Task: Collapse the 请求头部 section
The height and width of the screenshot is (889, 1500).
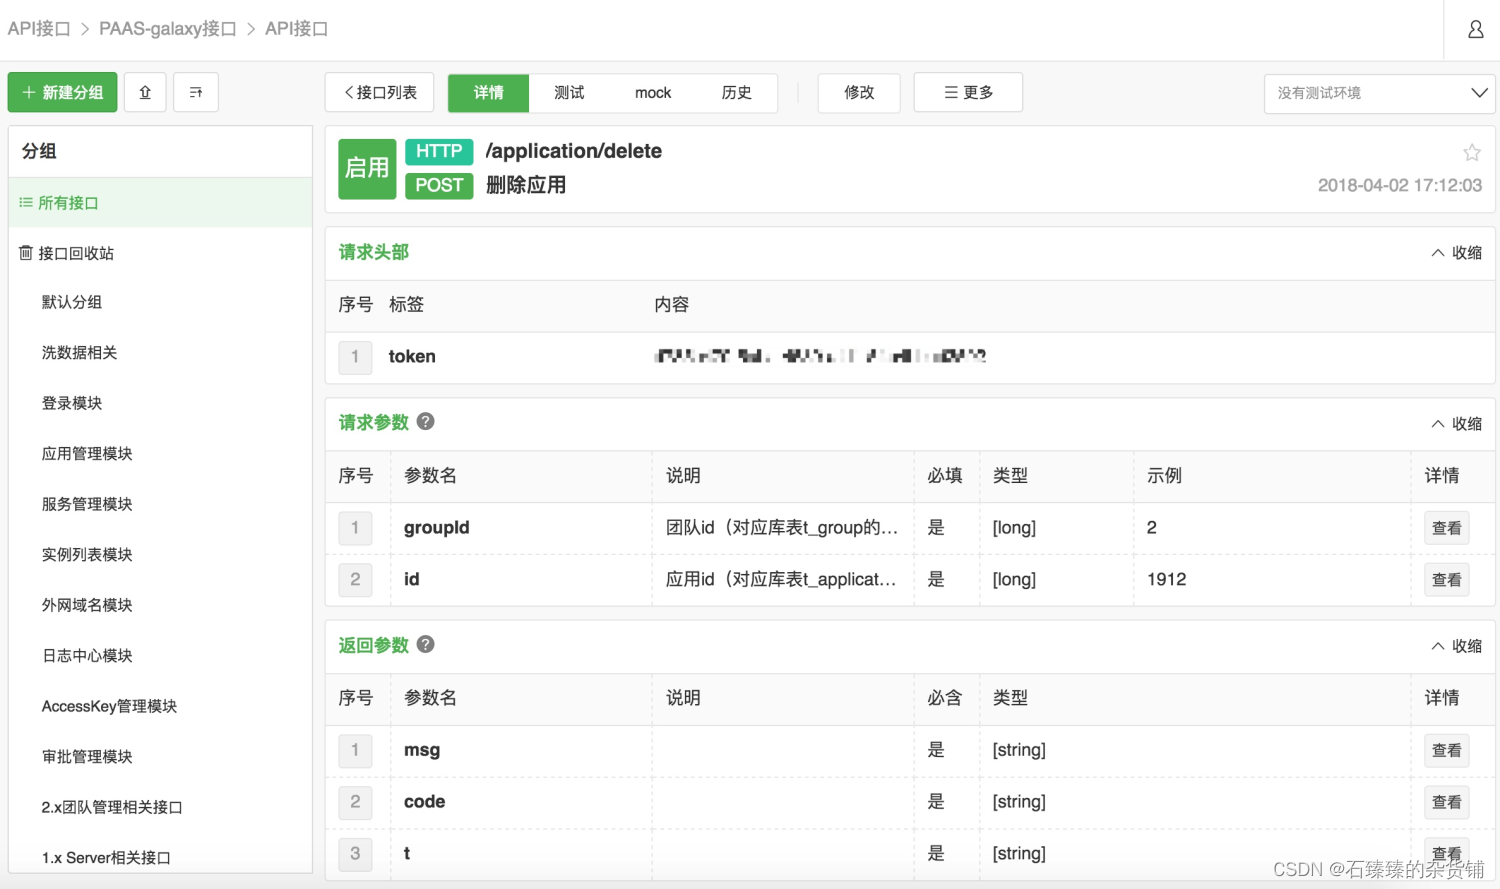Action: (1456, 252)
